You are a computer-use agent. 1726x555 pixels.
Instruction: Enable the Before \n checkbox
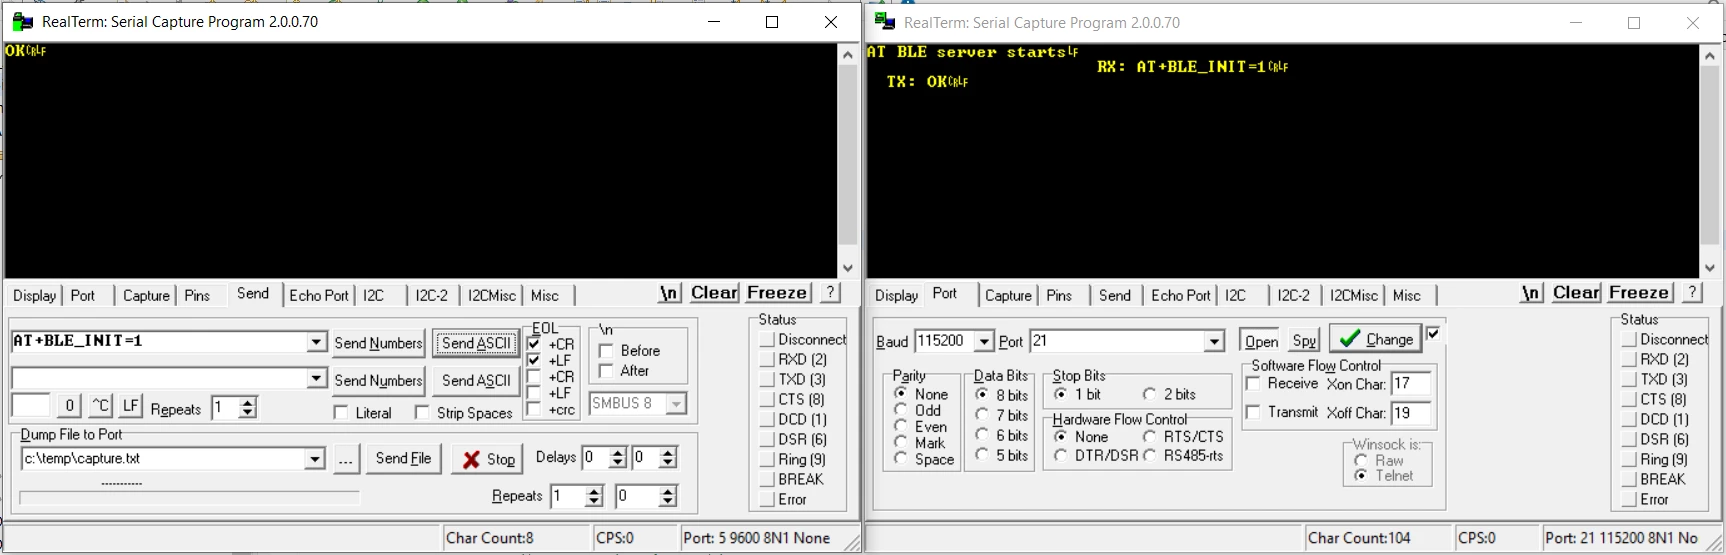(606, 351)
